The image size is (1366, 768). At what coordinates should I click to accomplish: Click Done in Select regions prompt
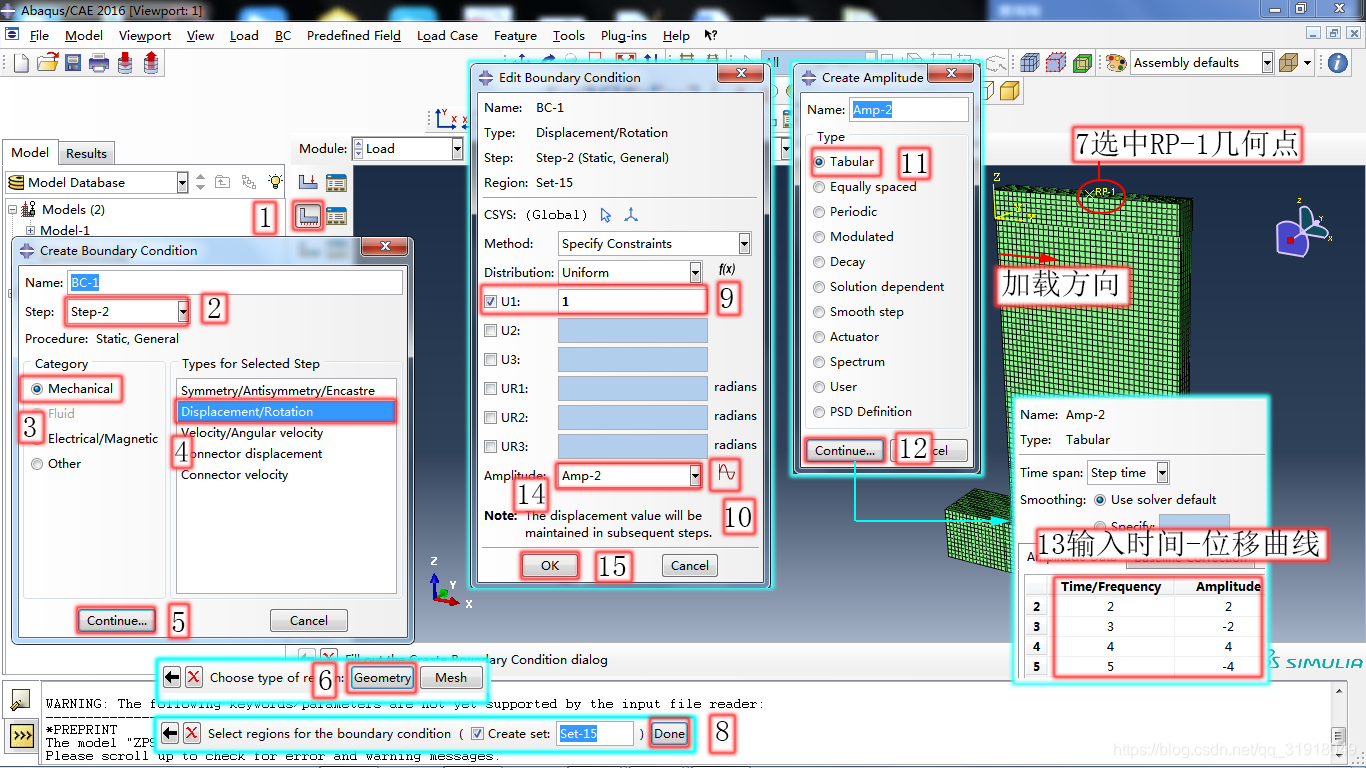pyautogui.click(x=669, y=734)
